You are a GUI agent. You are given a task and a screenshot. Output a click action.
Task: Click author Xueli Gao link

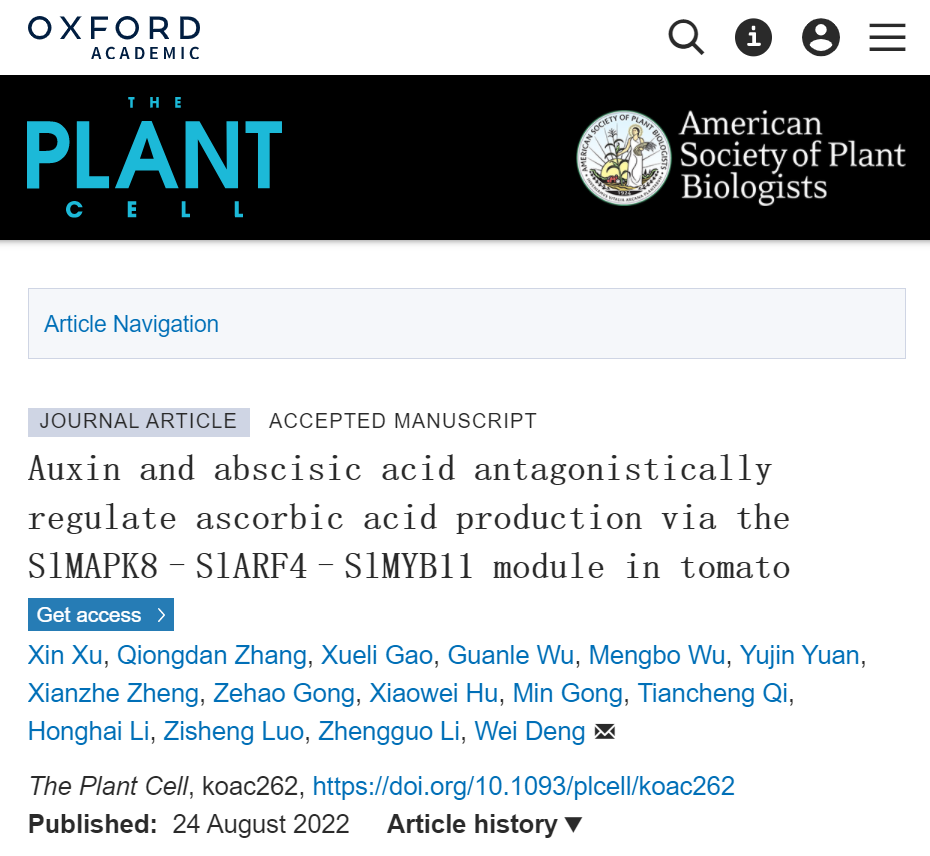click(x=377, y=656)
